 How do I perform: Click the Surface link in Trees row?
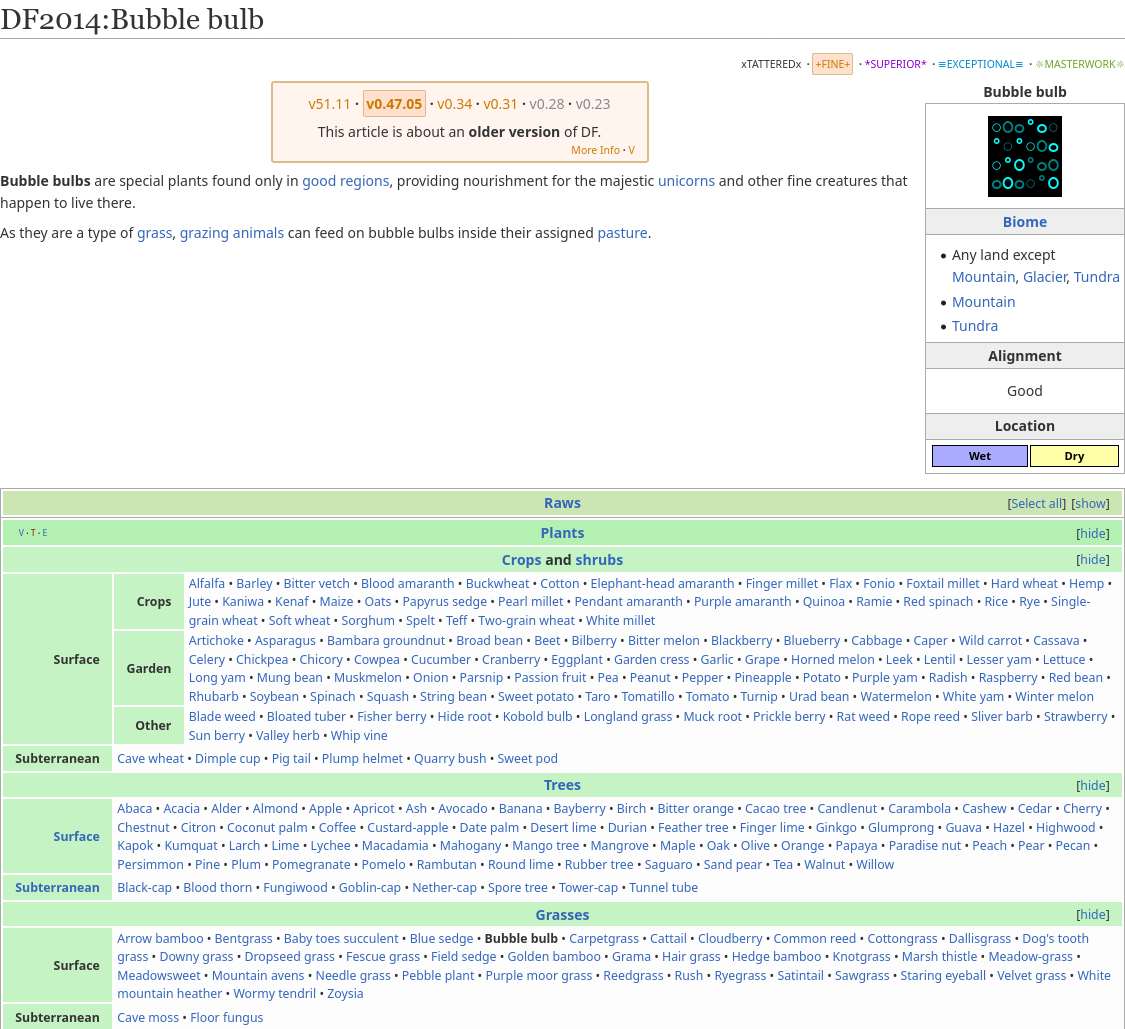pos(76,836)
